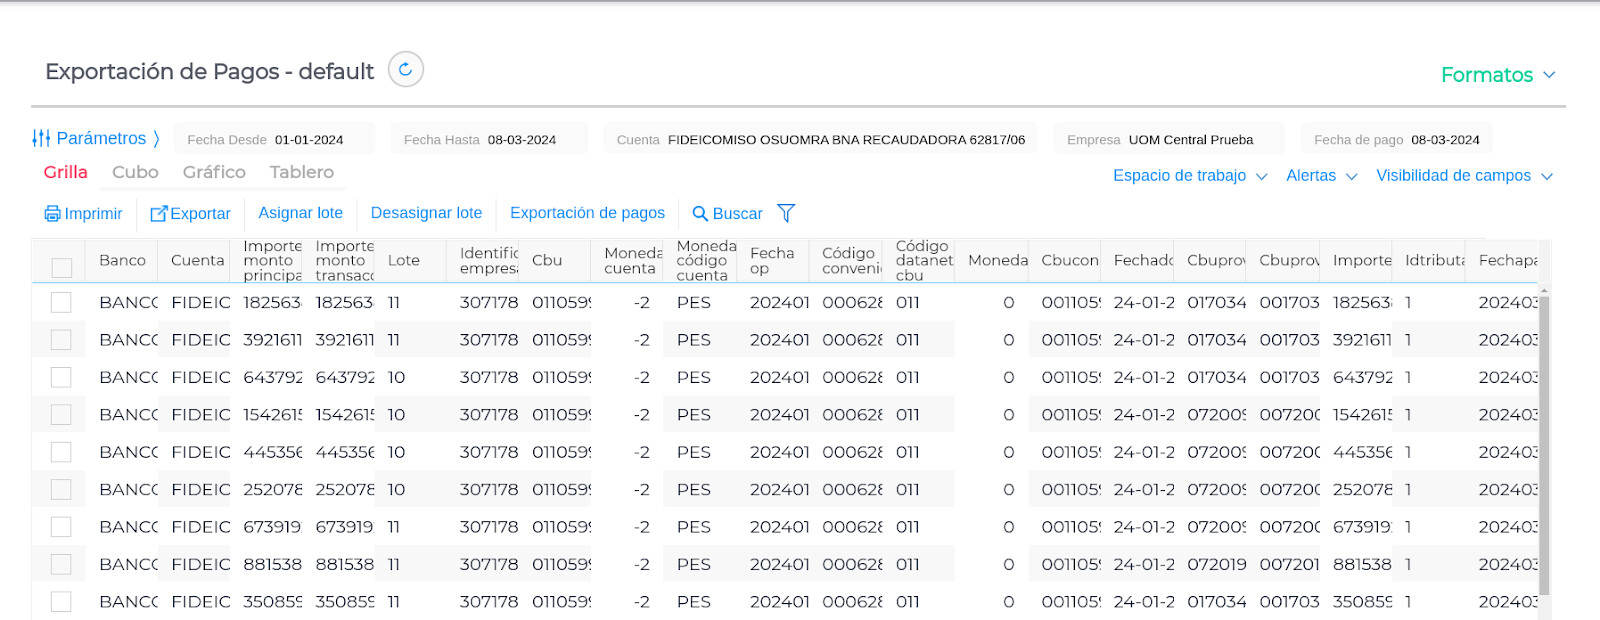Click Asignar lote button
This screenshot has height=620, width=1600.
[x=300, y=213]
